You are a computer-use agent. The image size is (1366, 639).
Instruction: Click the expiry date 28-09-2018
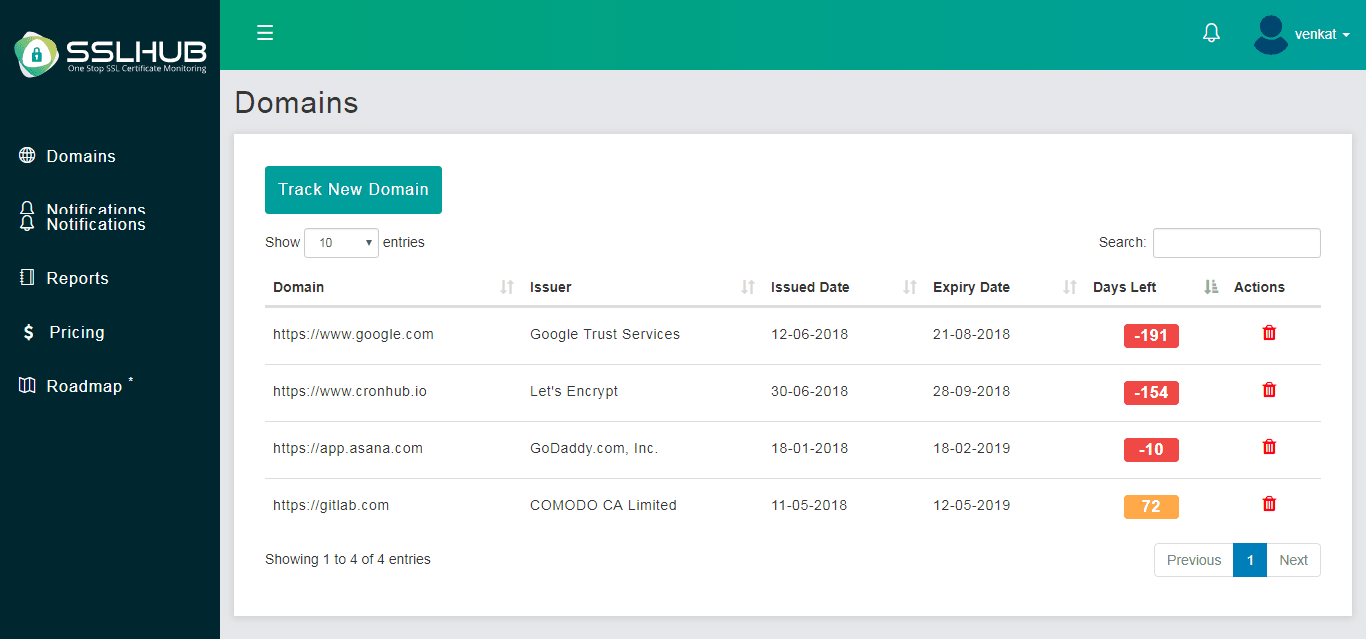point(971,392)
